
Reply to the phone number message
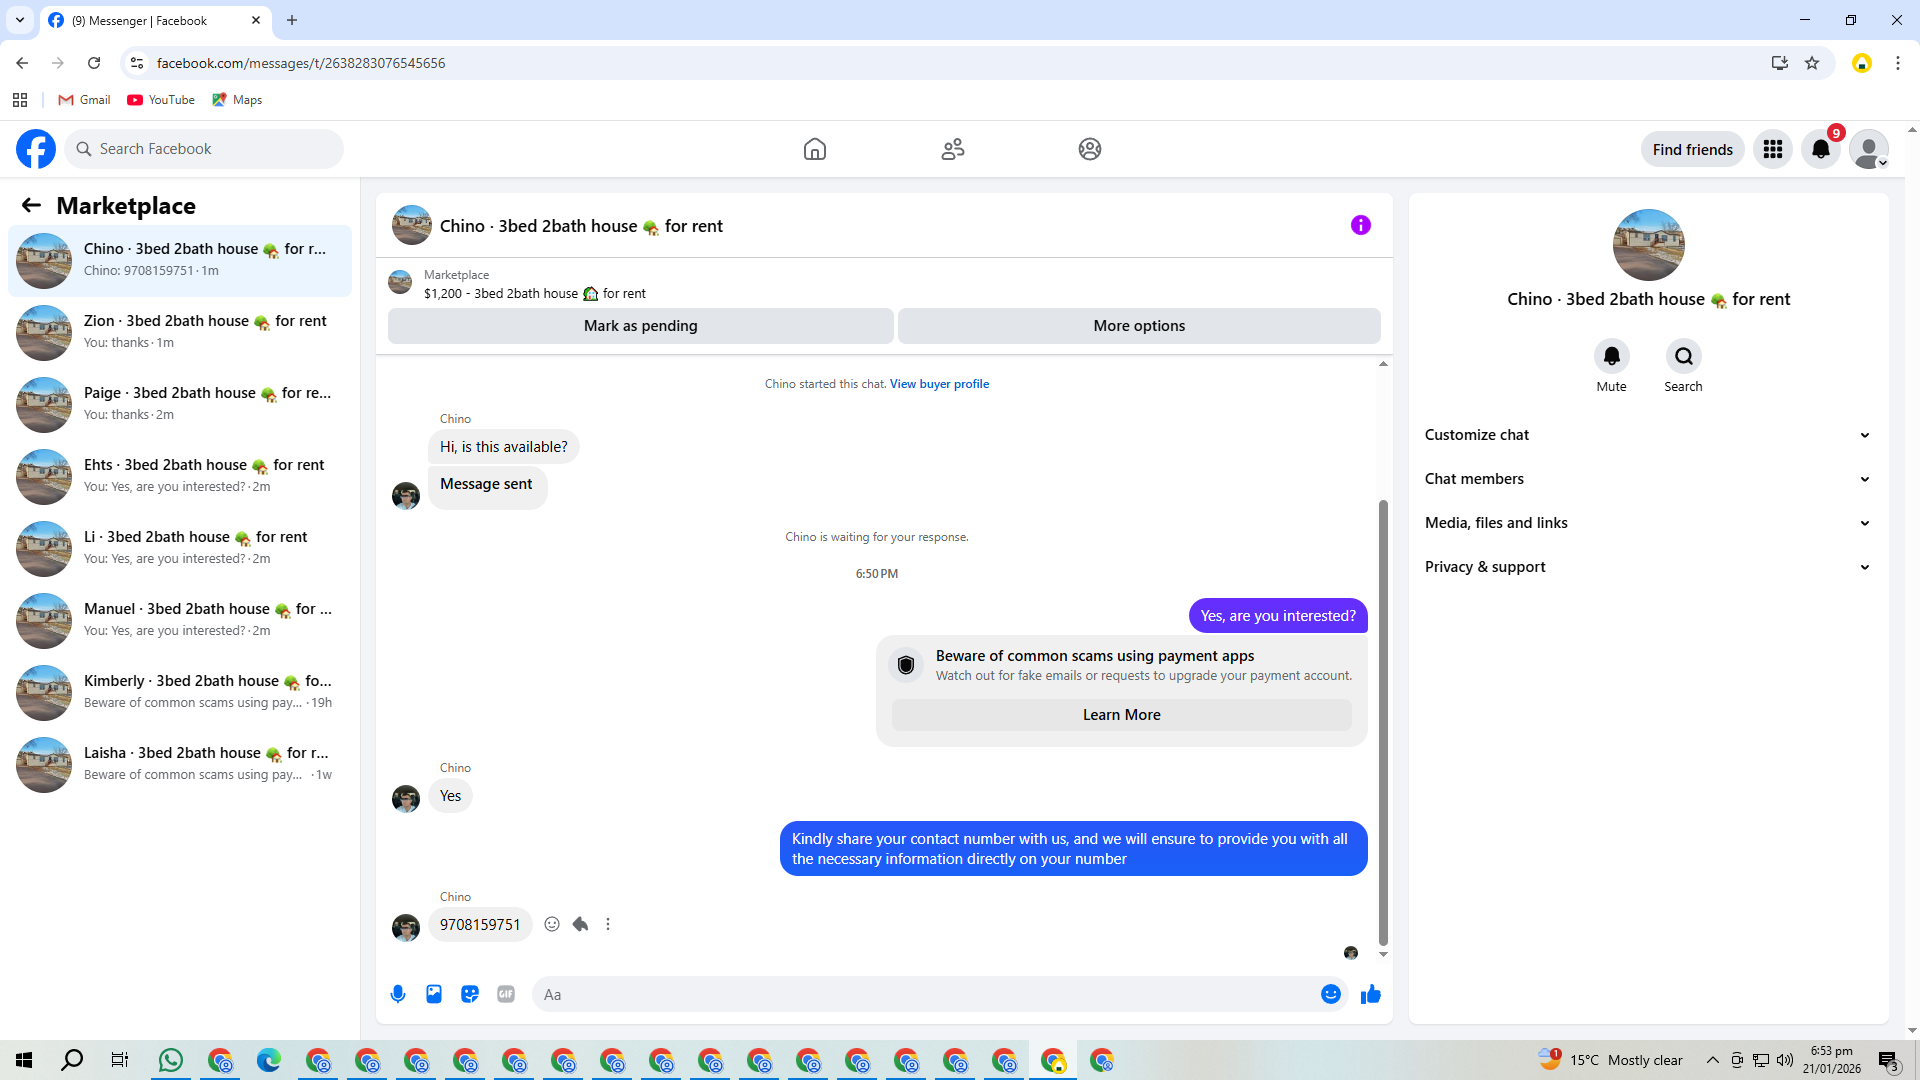(580, 924)
